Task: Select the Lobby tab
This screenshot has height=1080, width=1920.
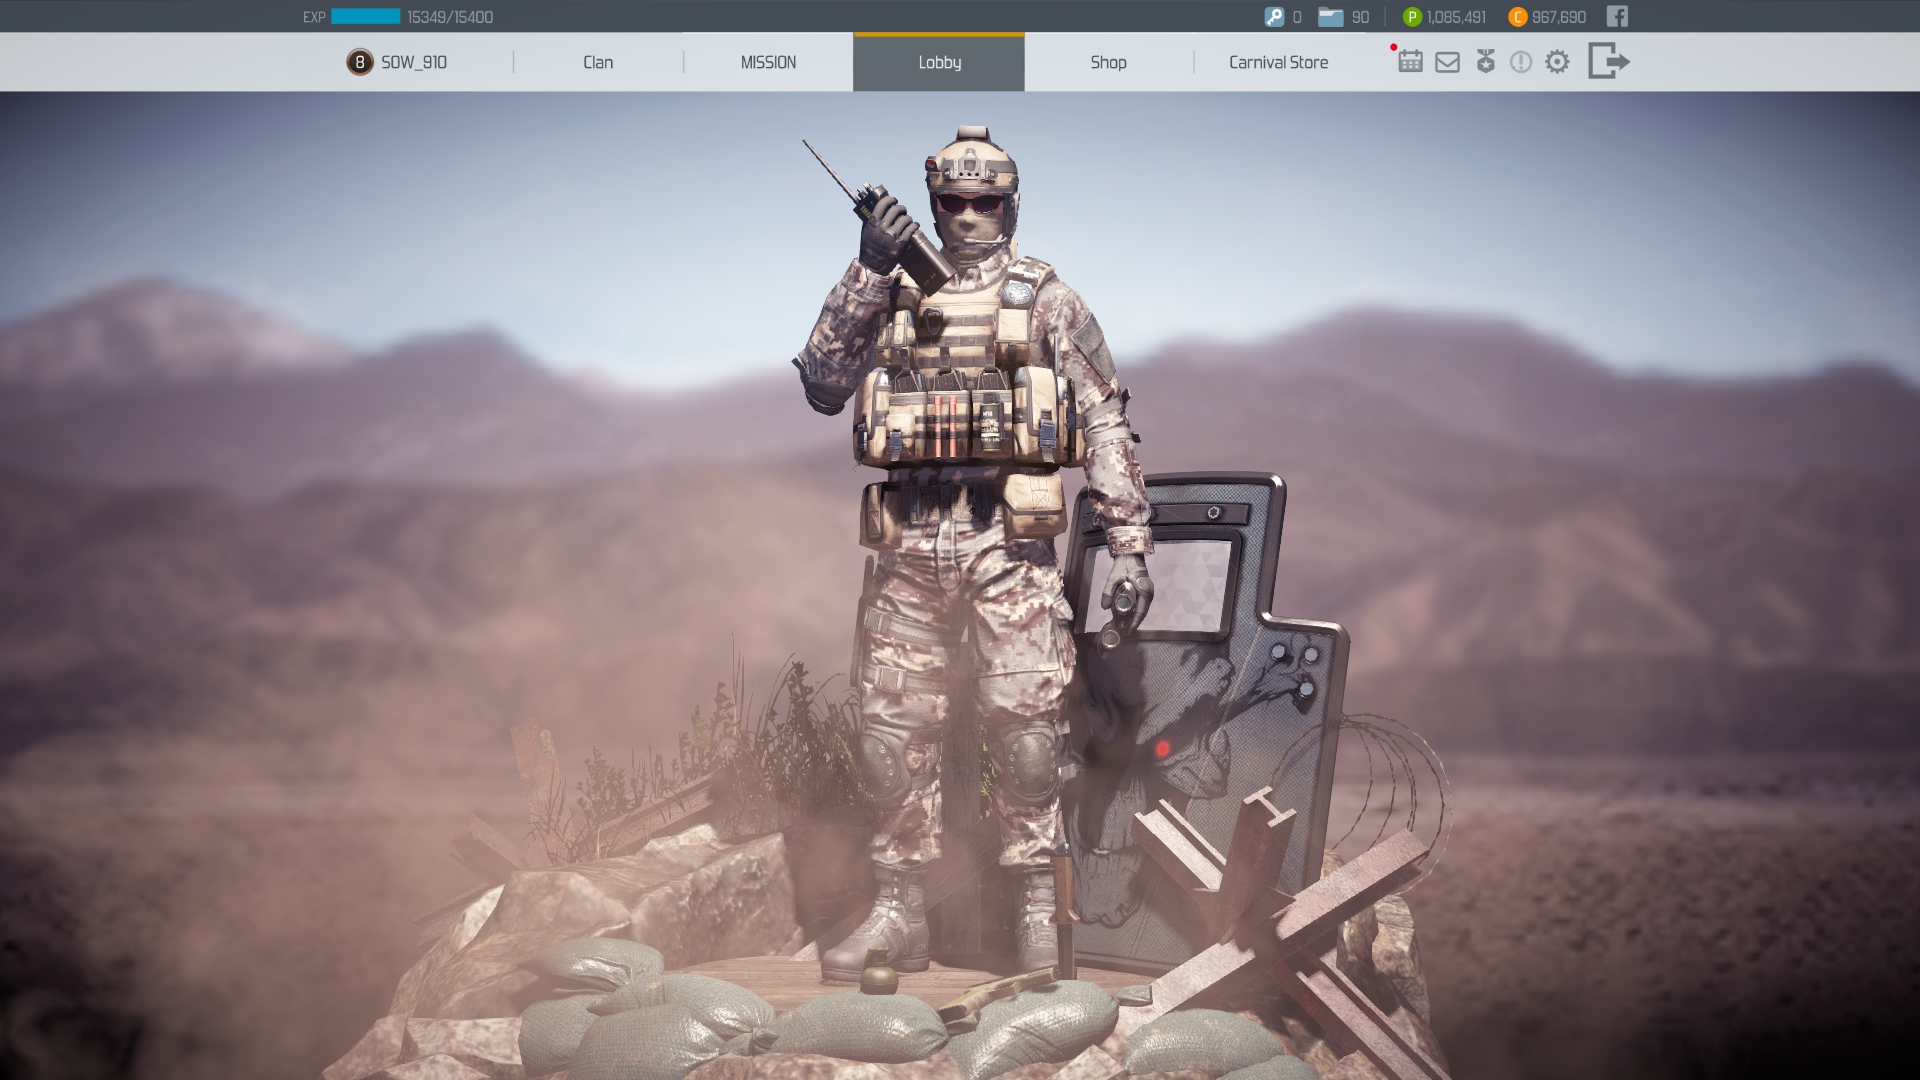Action: pyautogui.click(x=939, y=62)
